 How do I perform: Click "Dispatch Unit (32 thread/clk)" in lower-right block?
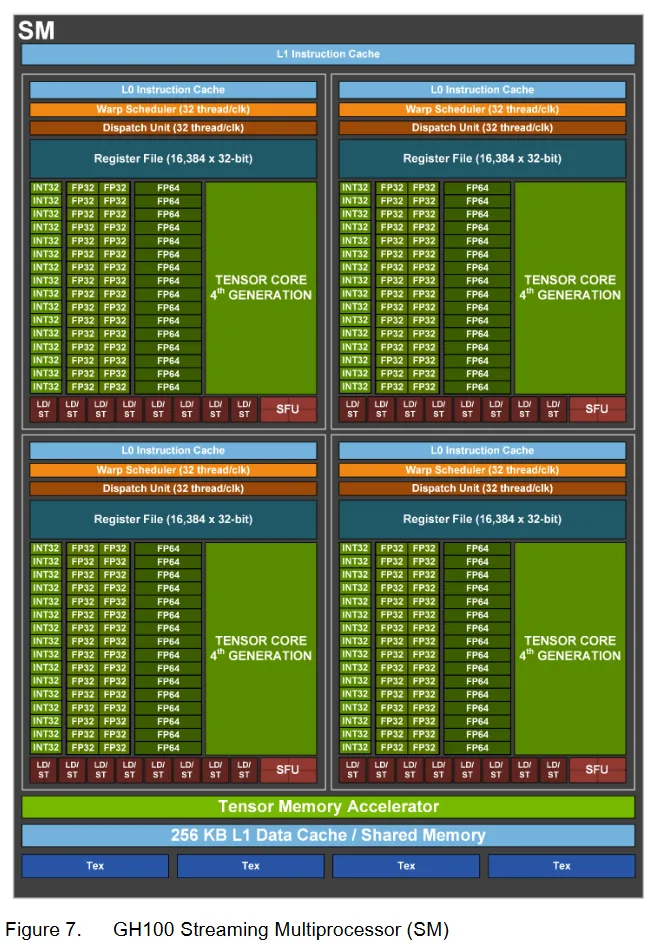coord(482,489)
